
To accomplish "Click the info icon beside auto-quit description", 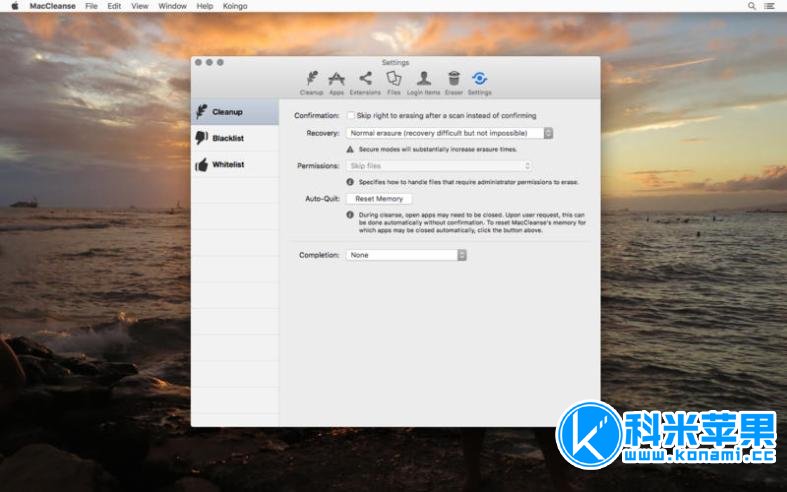I will point(350,214).
